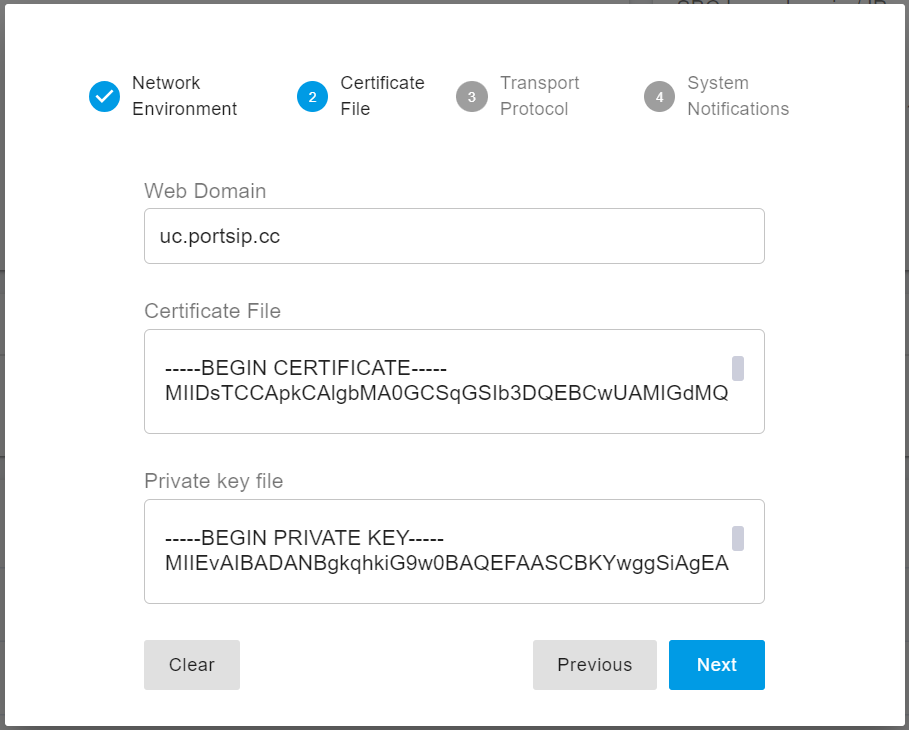The image size is (909, 730).
Task: Place cursor on BEGIN PRIVATE KEY line
Action: coord(304,538)
